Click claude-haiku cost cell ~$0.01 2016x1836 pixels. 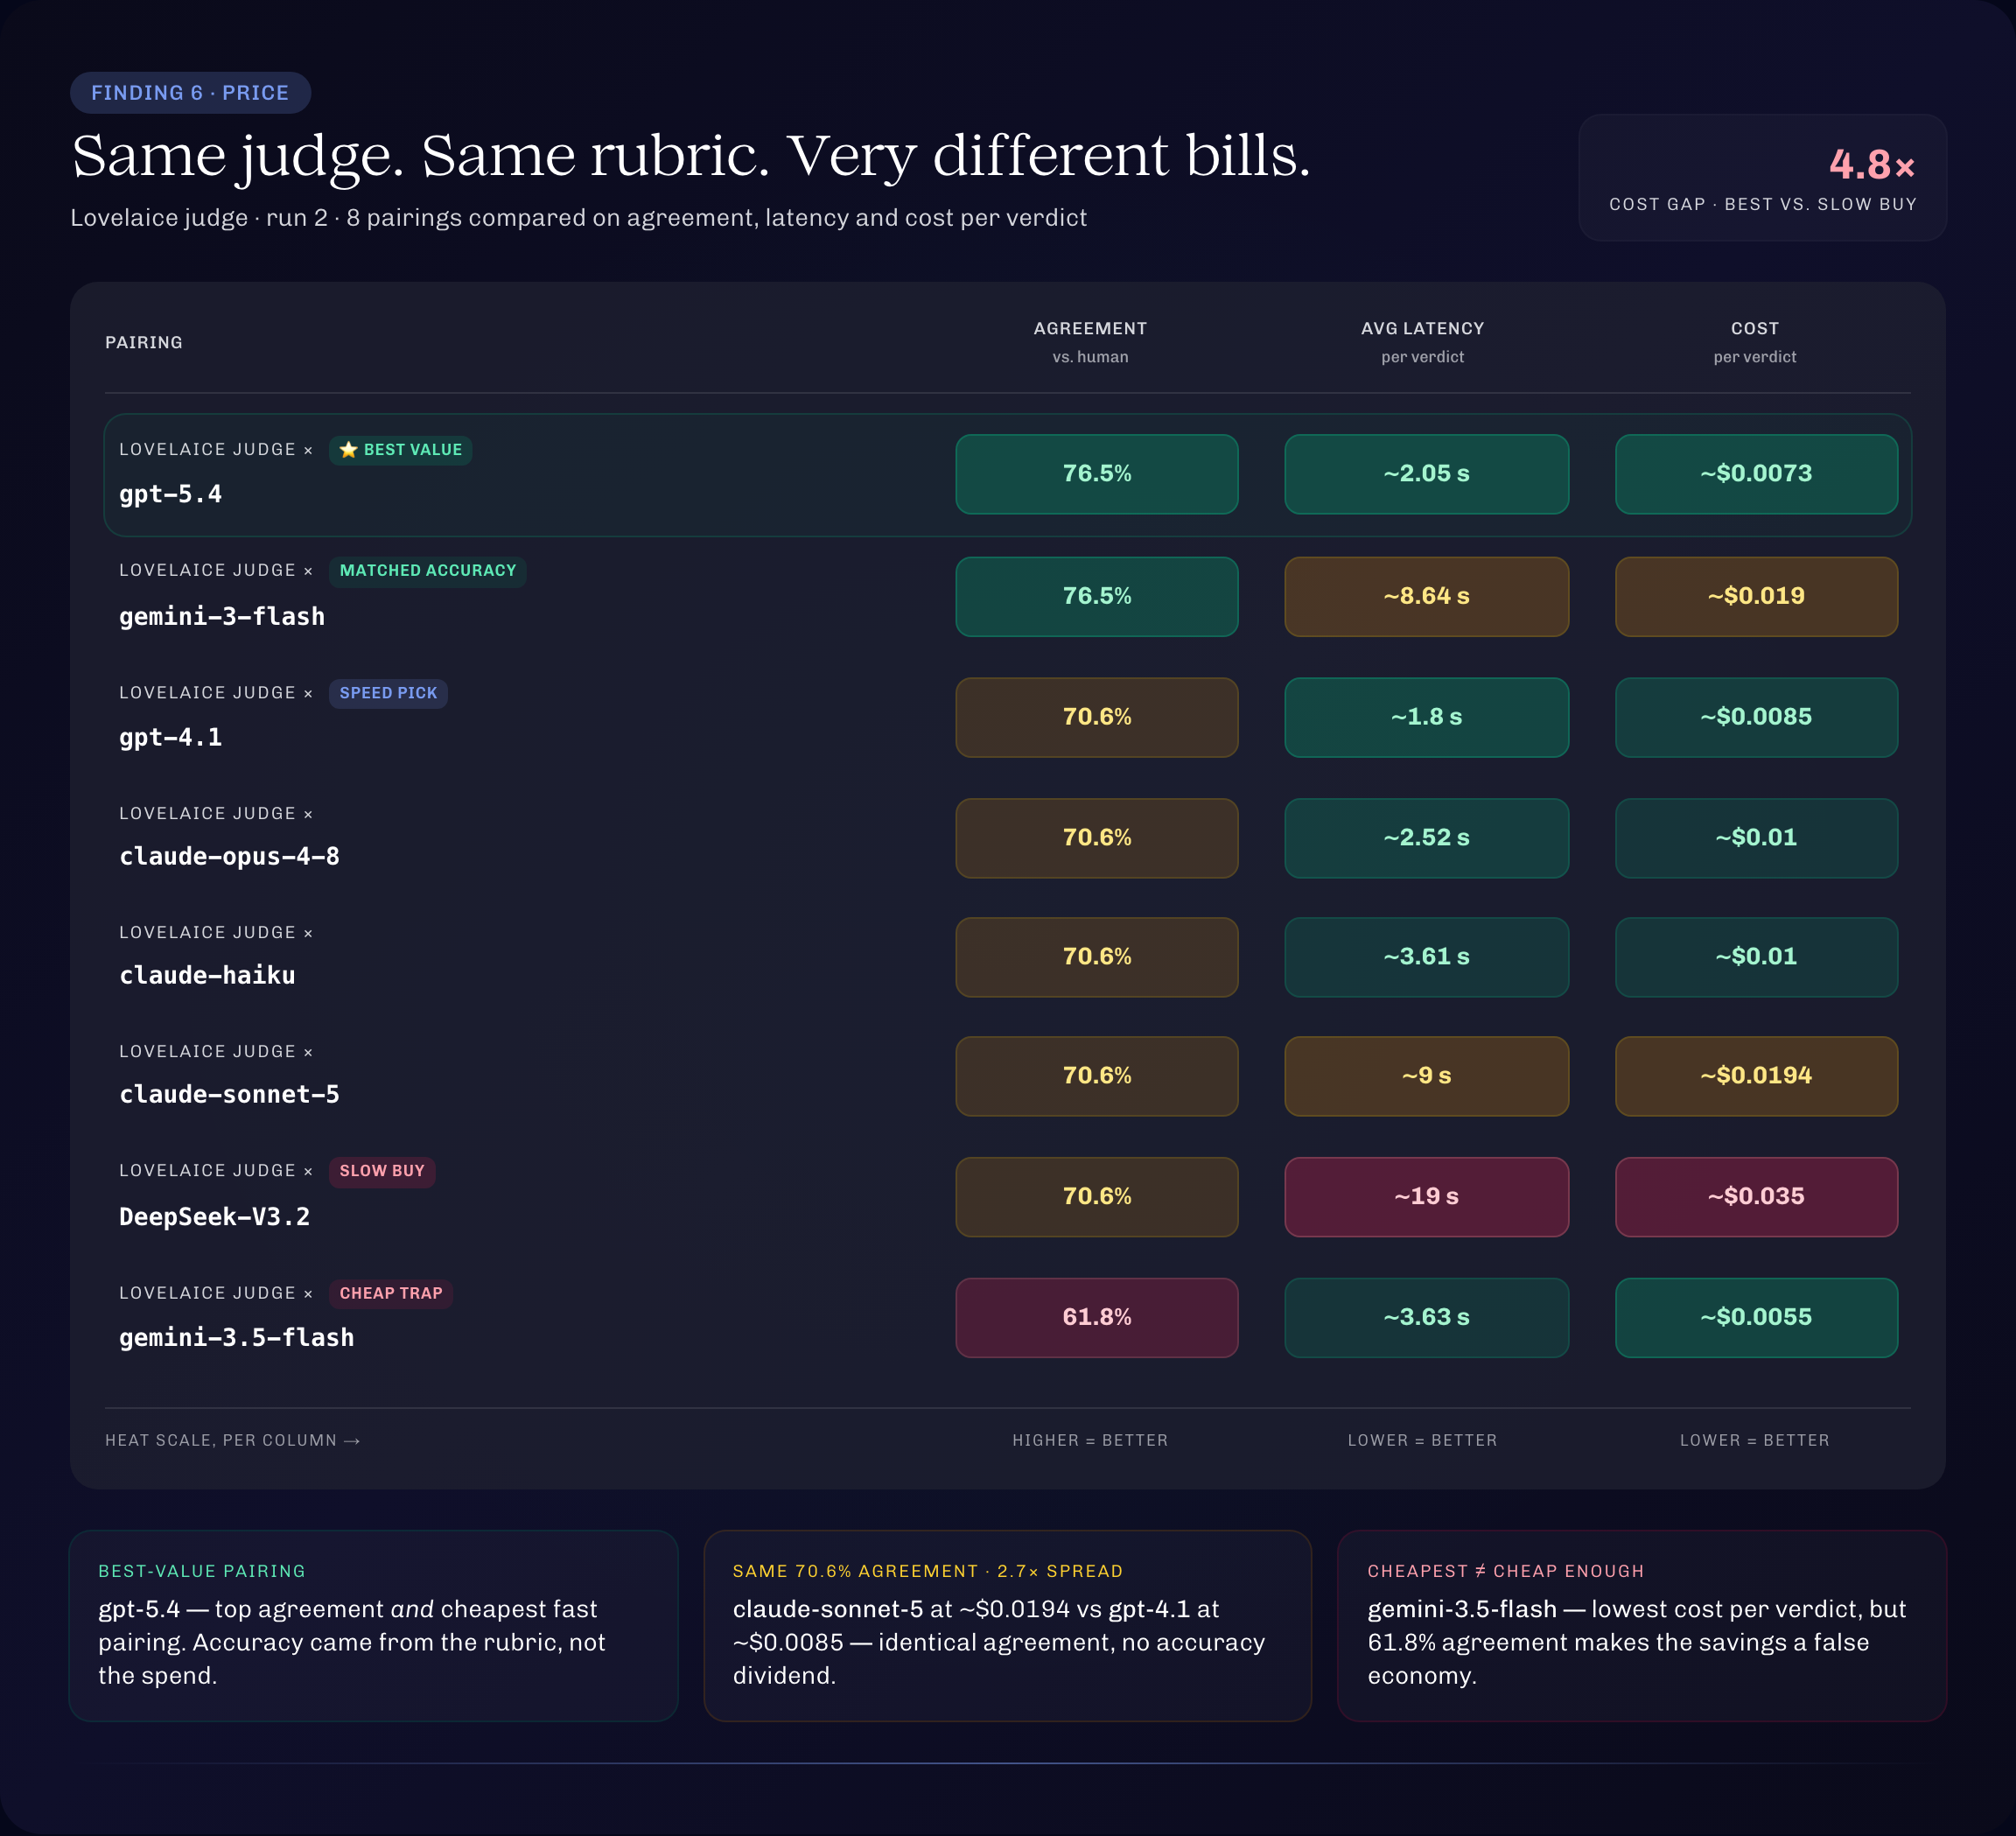point(1756,957)
